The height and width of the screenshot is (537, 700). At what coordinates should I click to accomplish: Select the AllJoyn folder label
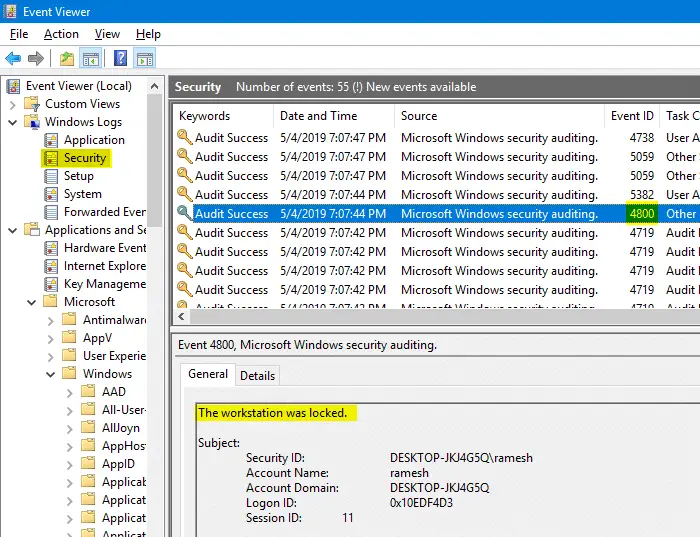121,428
